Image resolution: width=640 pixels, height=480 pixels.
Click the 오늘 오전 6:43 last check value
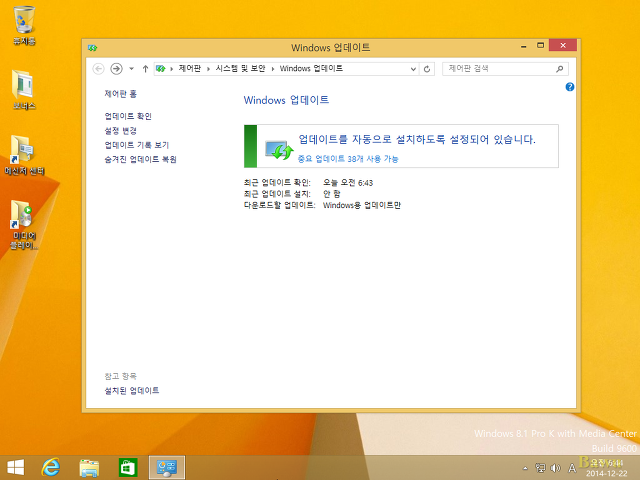coord(348,183)
